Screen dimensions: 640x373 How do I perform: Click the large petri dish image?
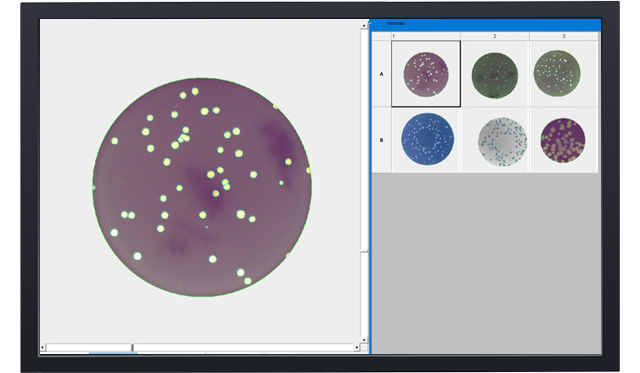tap(202, 187)
